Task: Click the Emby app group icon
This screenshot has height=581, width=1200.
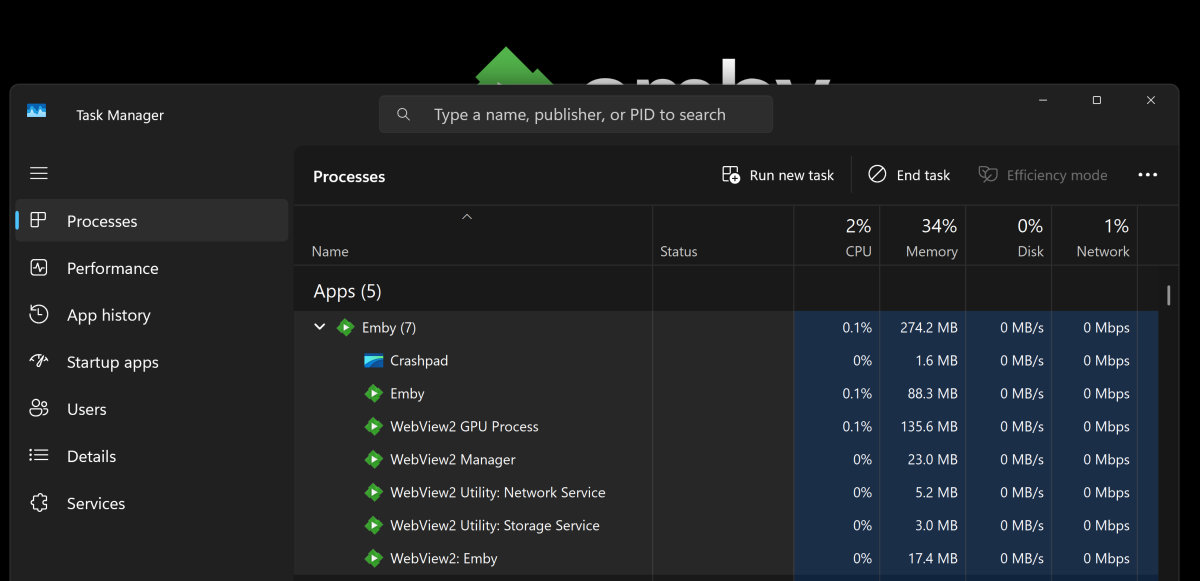Action: pos(346,328)
